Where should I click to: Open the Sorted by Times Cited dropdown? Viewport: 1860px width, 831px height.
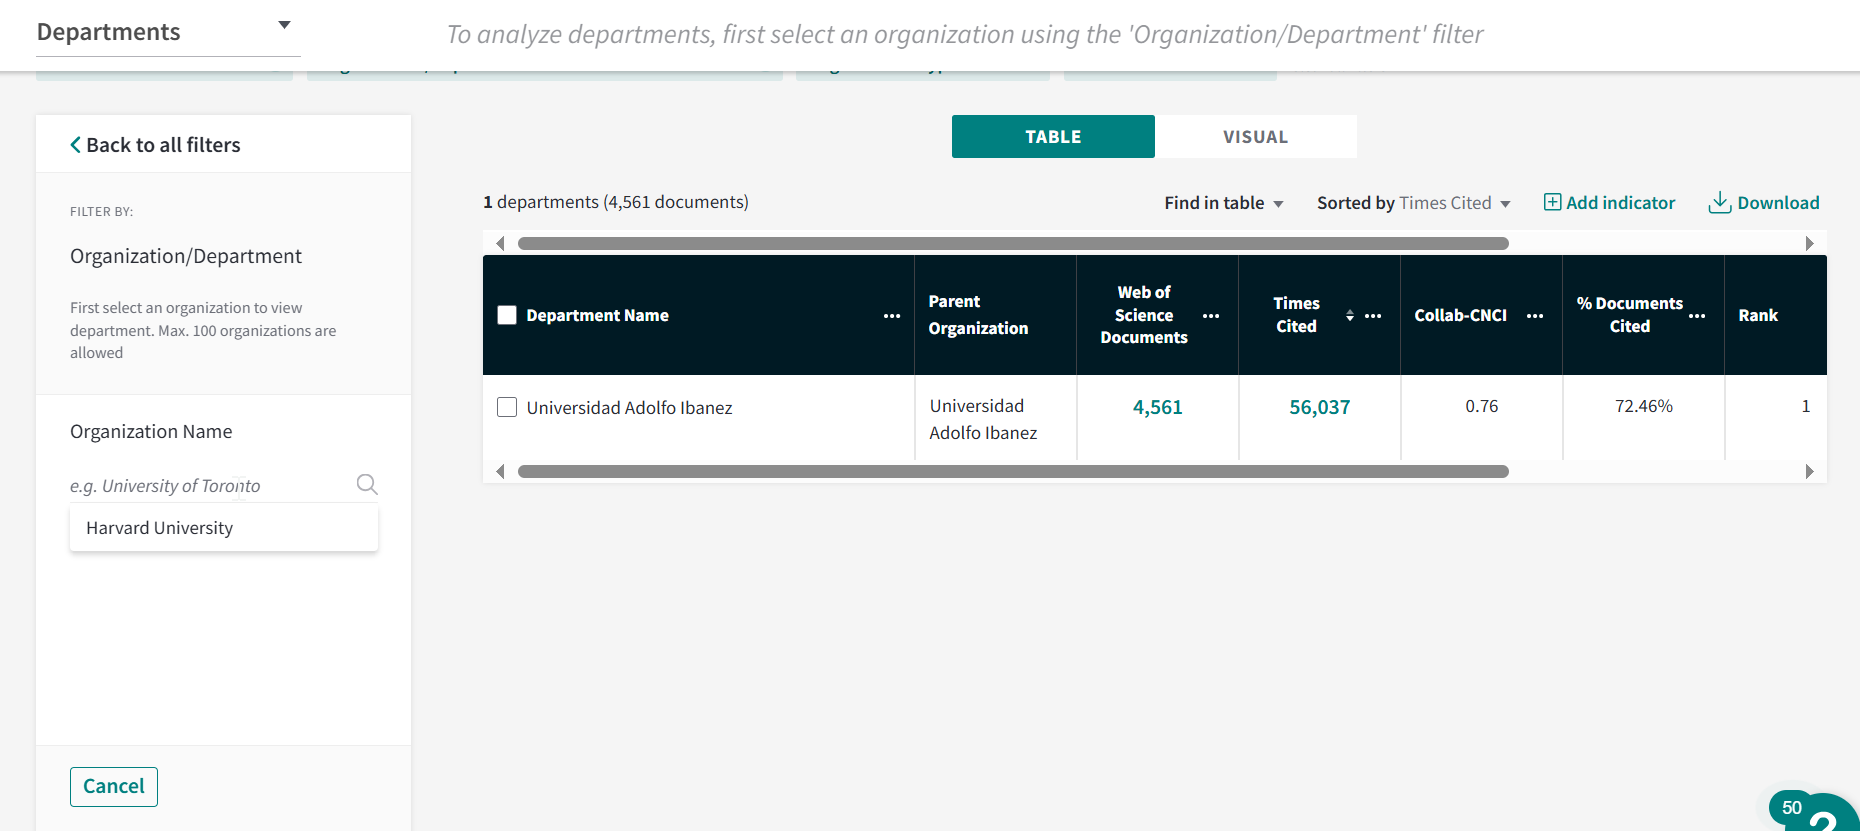[x=1414, y=203]
